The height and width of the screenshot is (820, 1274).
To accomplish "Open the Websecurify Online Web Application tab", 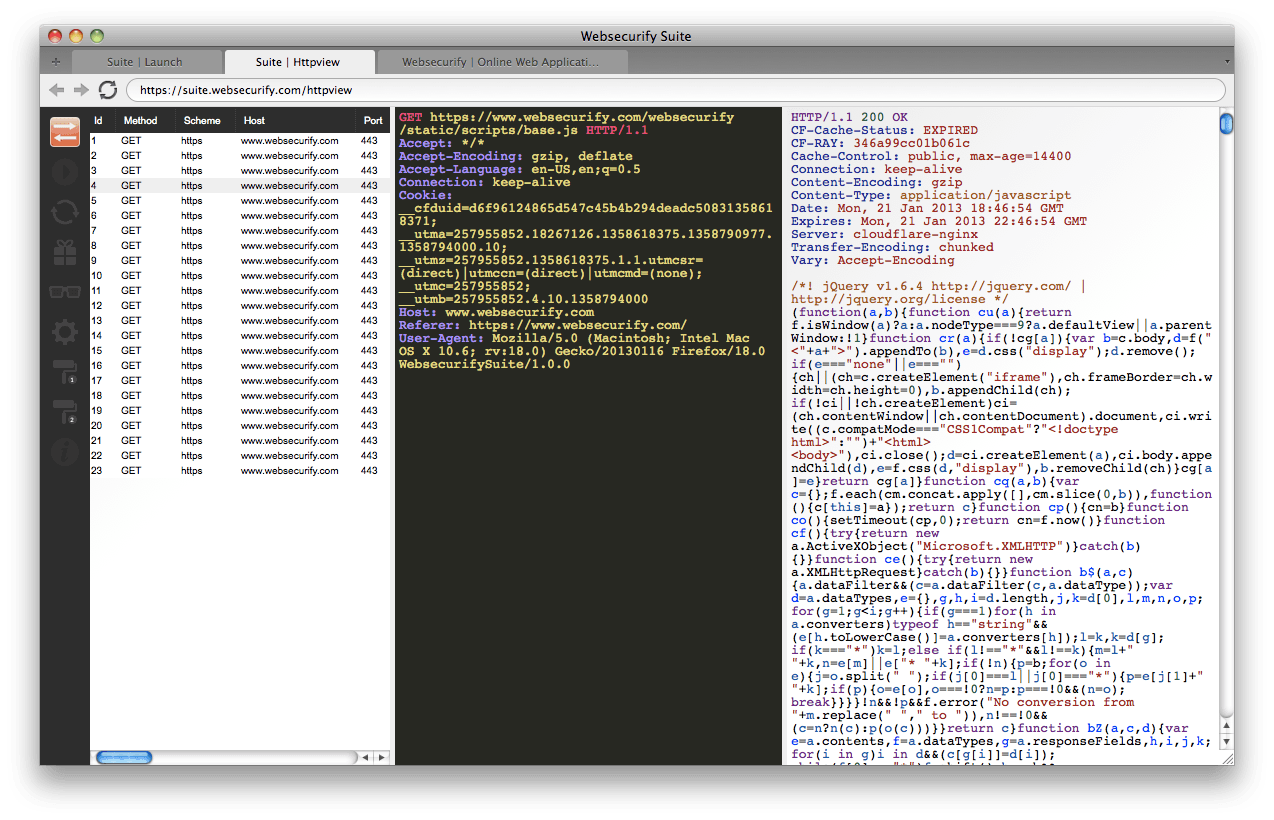I will (501, 62).
